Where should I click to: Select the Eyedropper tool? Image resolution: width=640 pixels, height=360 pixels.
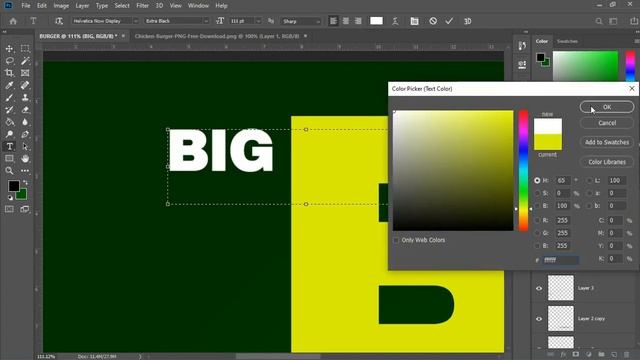[9, 85]
